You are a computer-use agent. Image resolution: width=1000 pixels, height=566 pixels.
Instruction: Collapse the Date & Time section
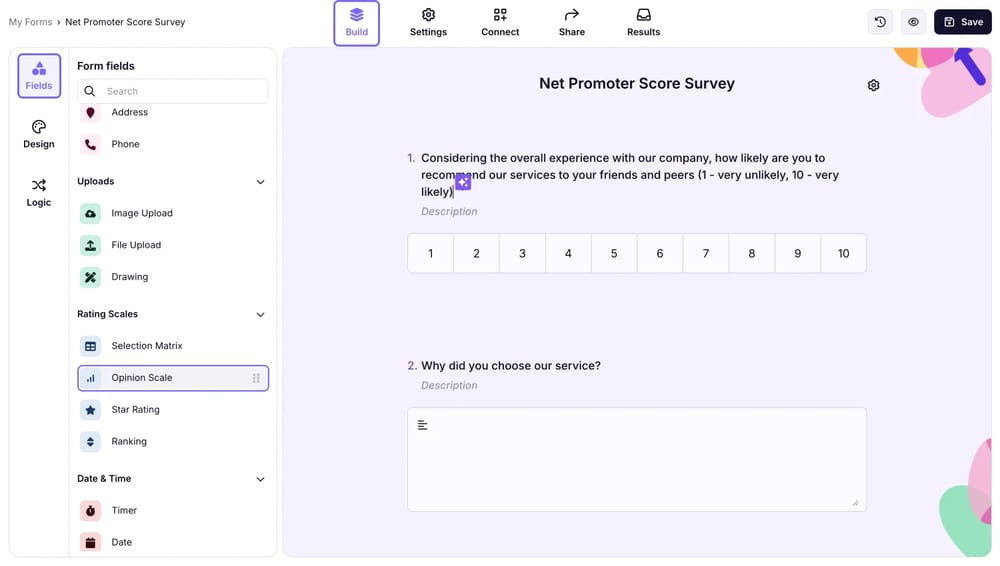pos(260,479)
